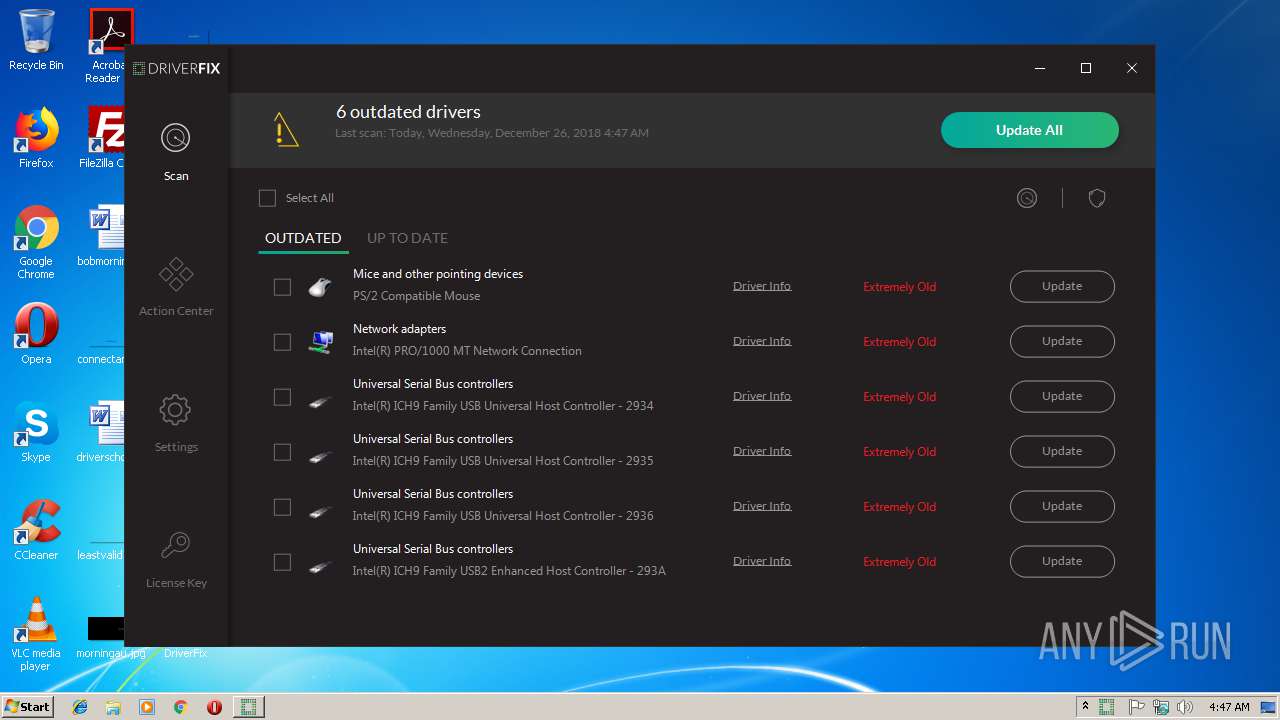
Task: Open the Action Center panel
Action: [x=176, y=287]
